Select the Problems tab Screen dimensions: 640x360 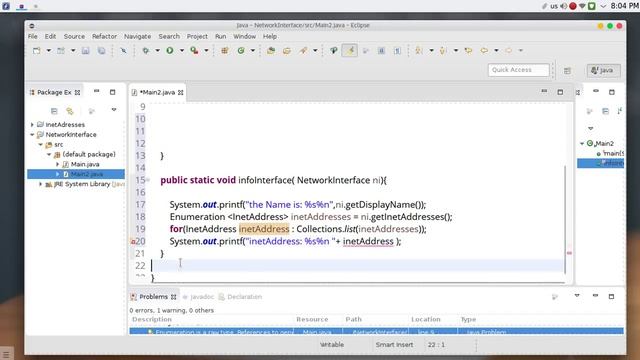[153, 297]
